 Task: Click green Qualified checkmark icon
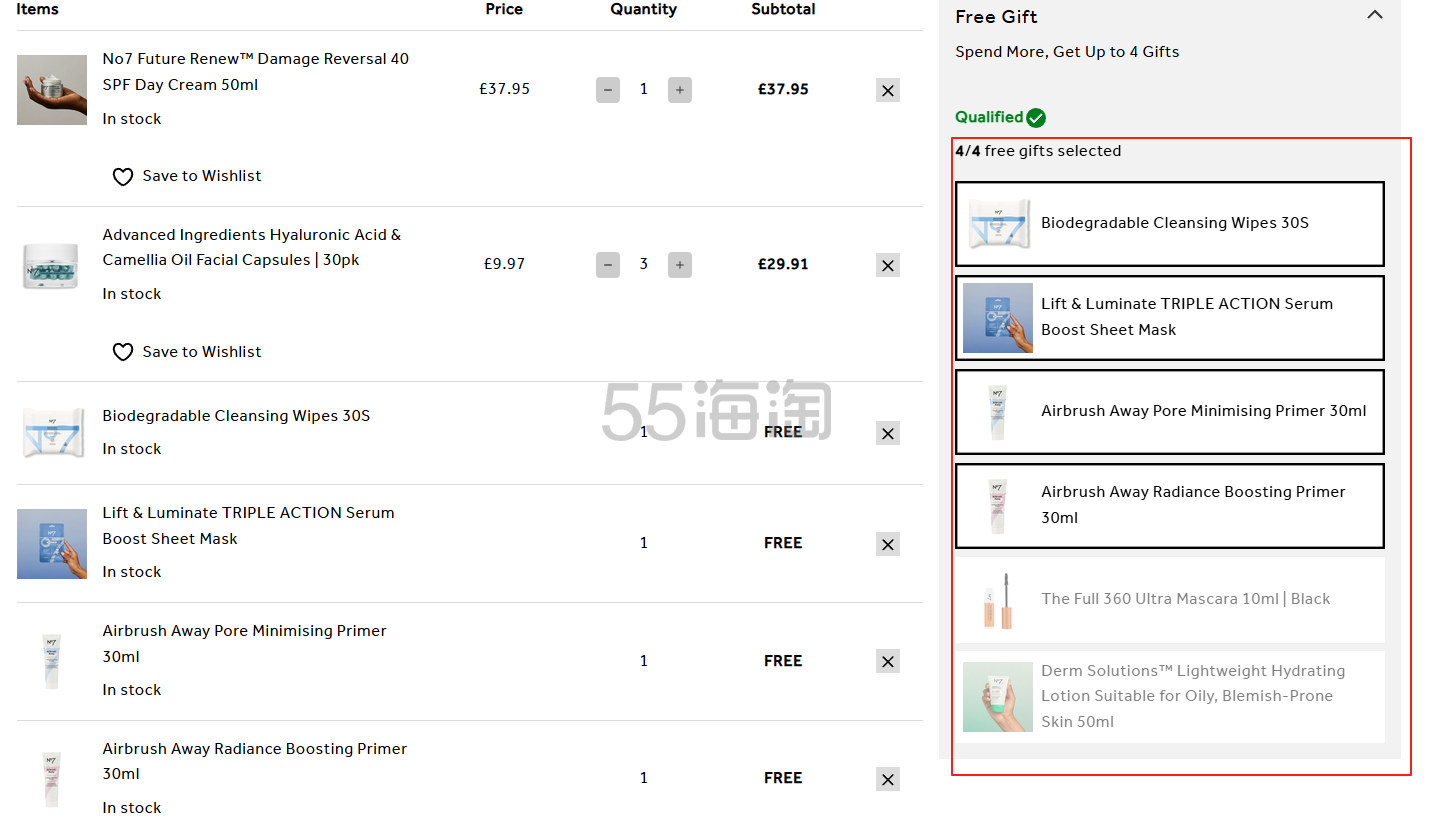click(x=1036, y=118)
